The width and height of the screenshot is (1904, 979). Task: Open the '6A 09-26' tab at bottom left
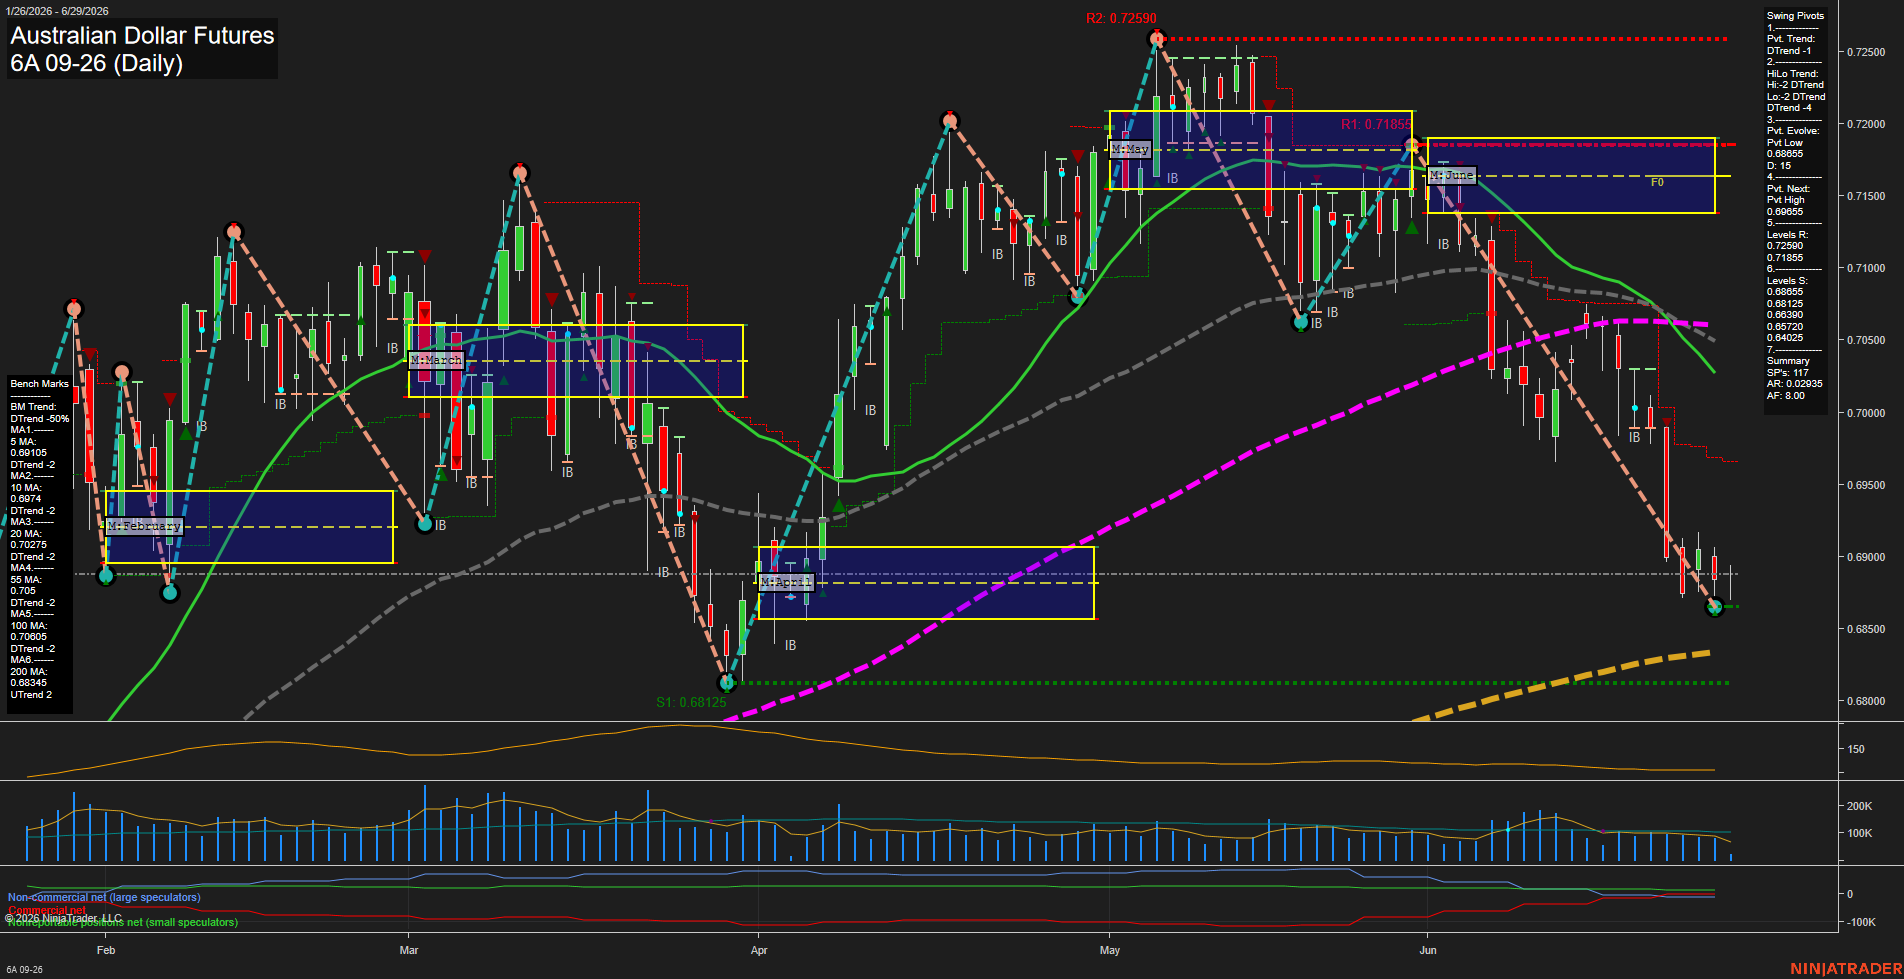(24, 969)
